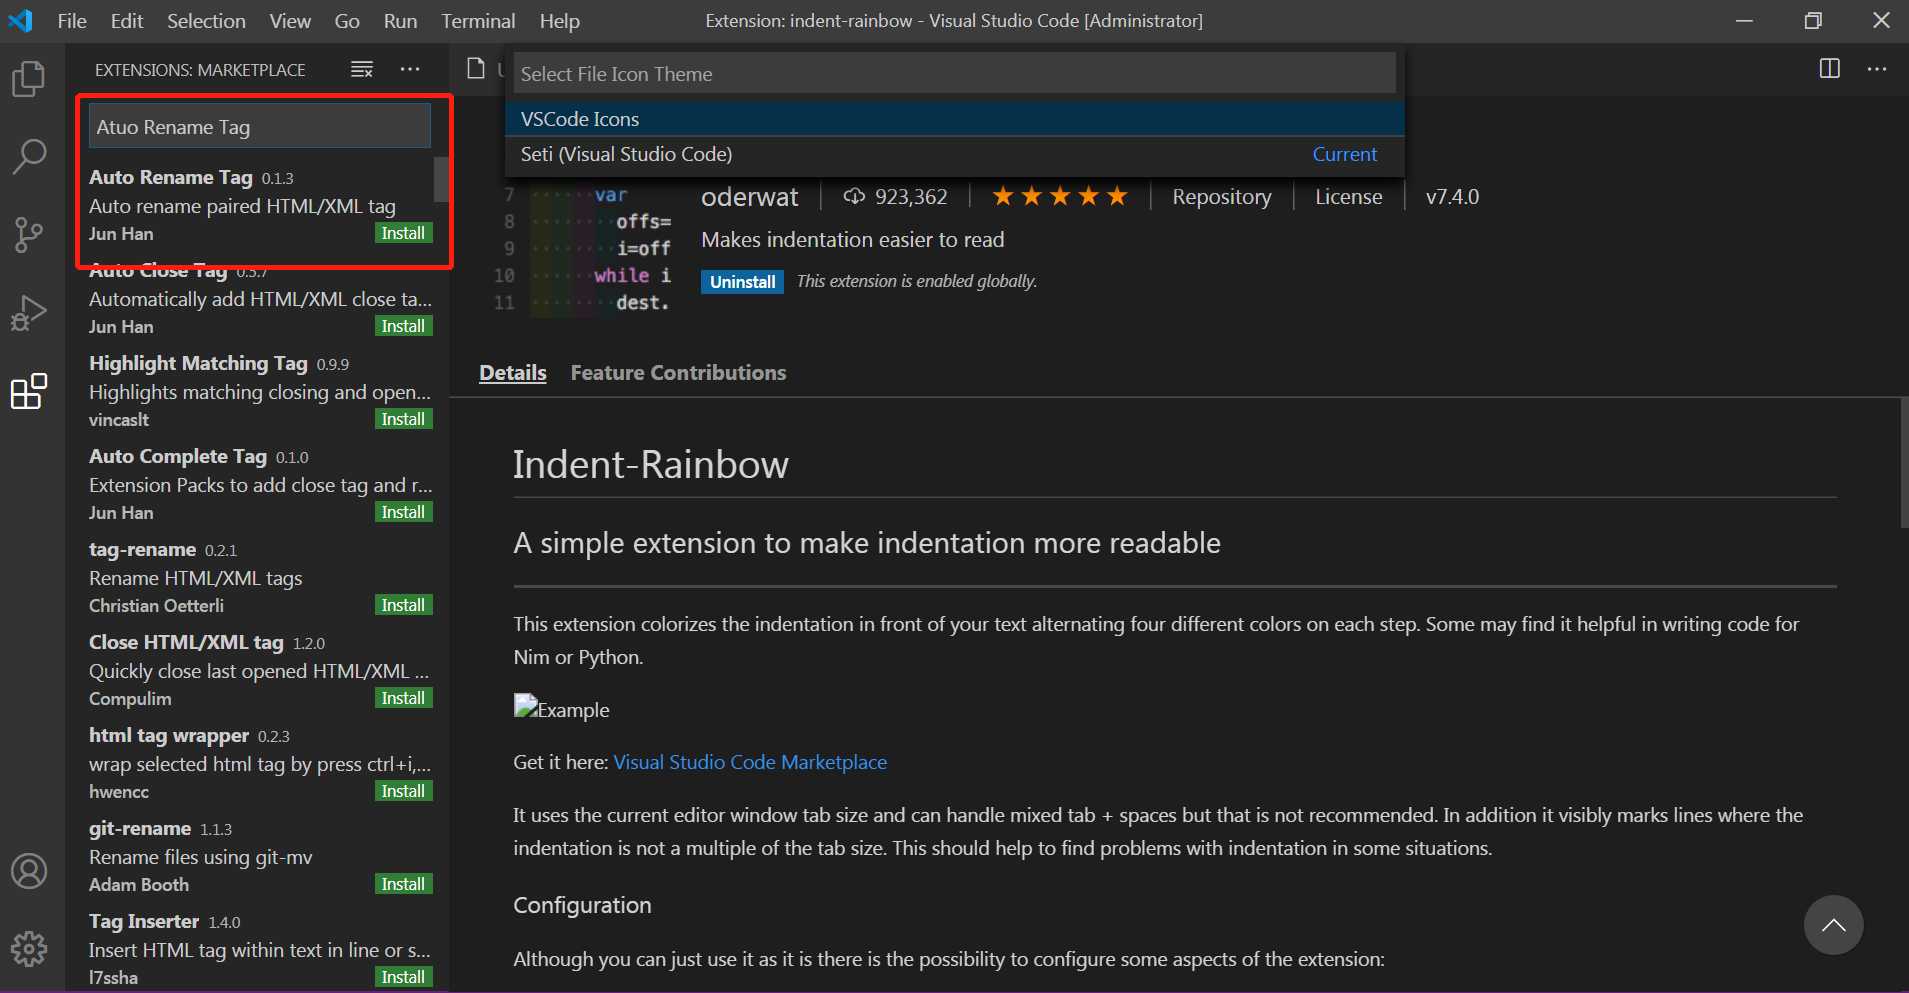Open tag-rename extension details

[x=255, y=577]
